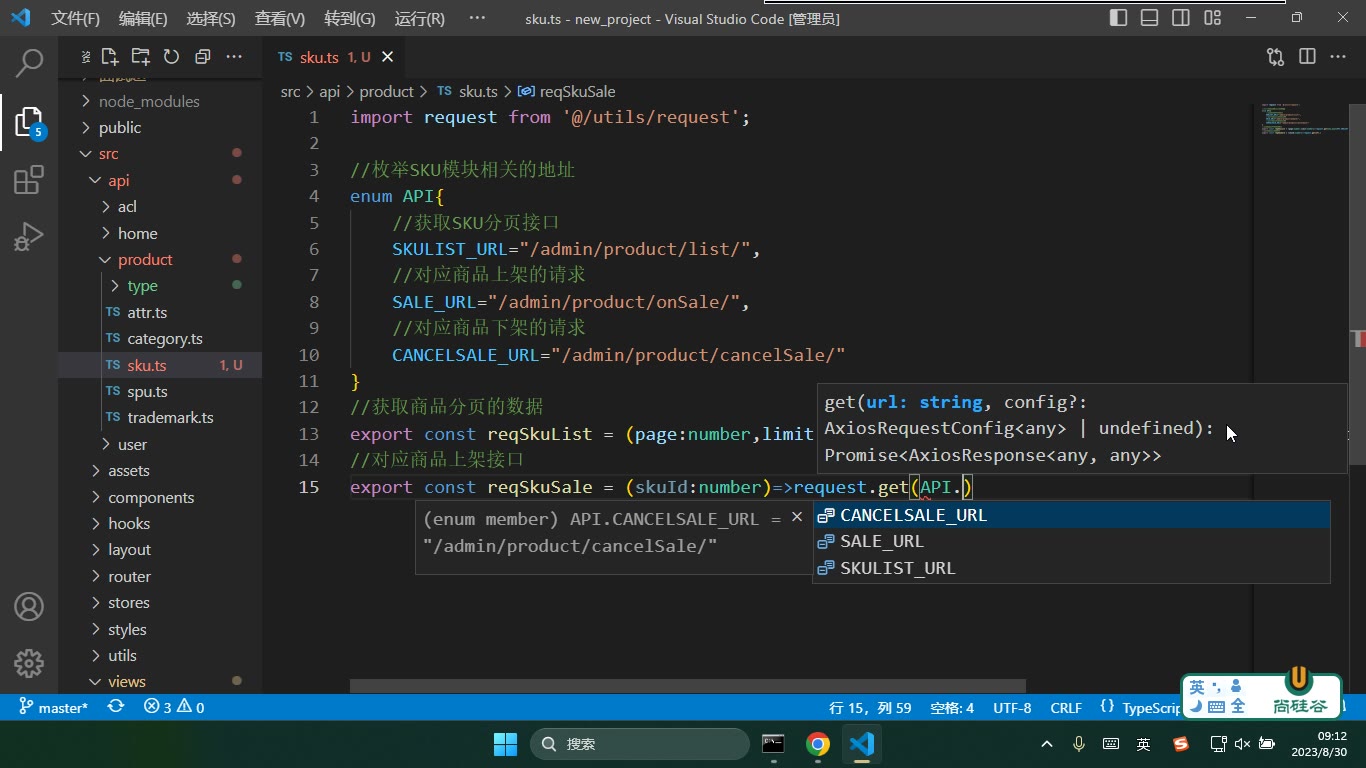Expand the public folder
Viewport: 1366px width, 768px height.
pyautogui.click(x=160, y=127)
